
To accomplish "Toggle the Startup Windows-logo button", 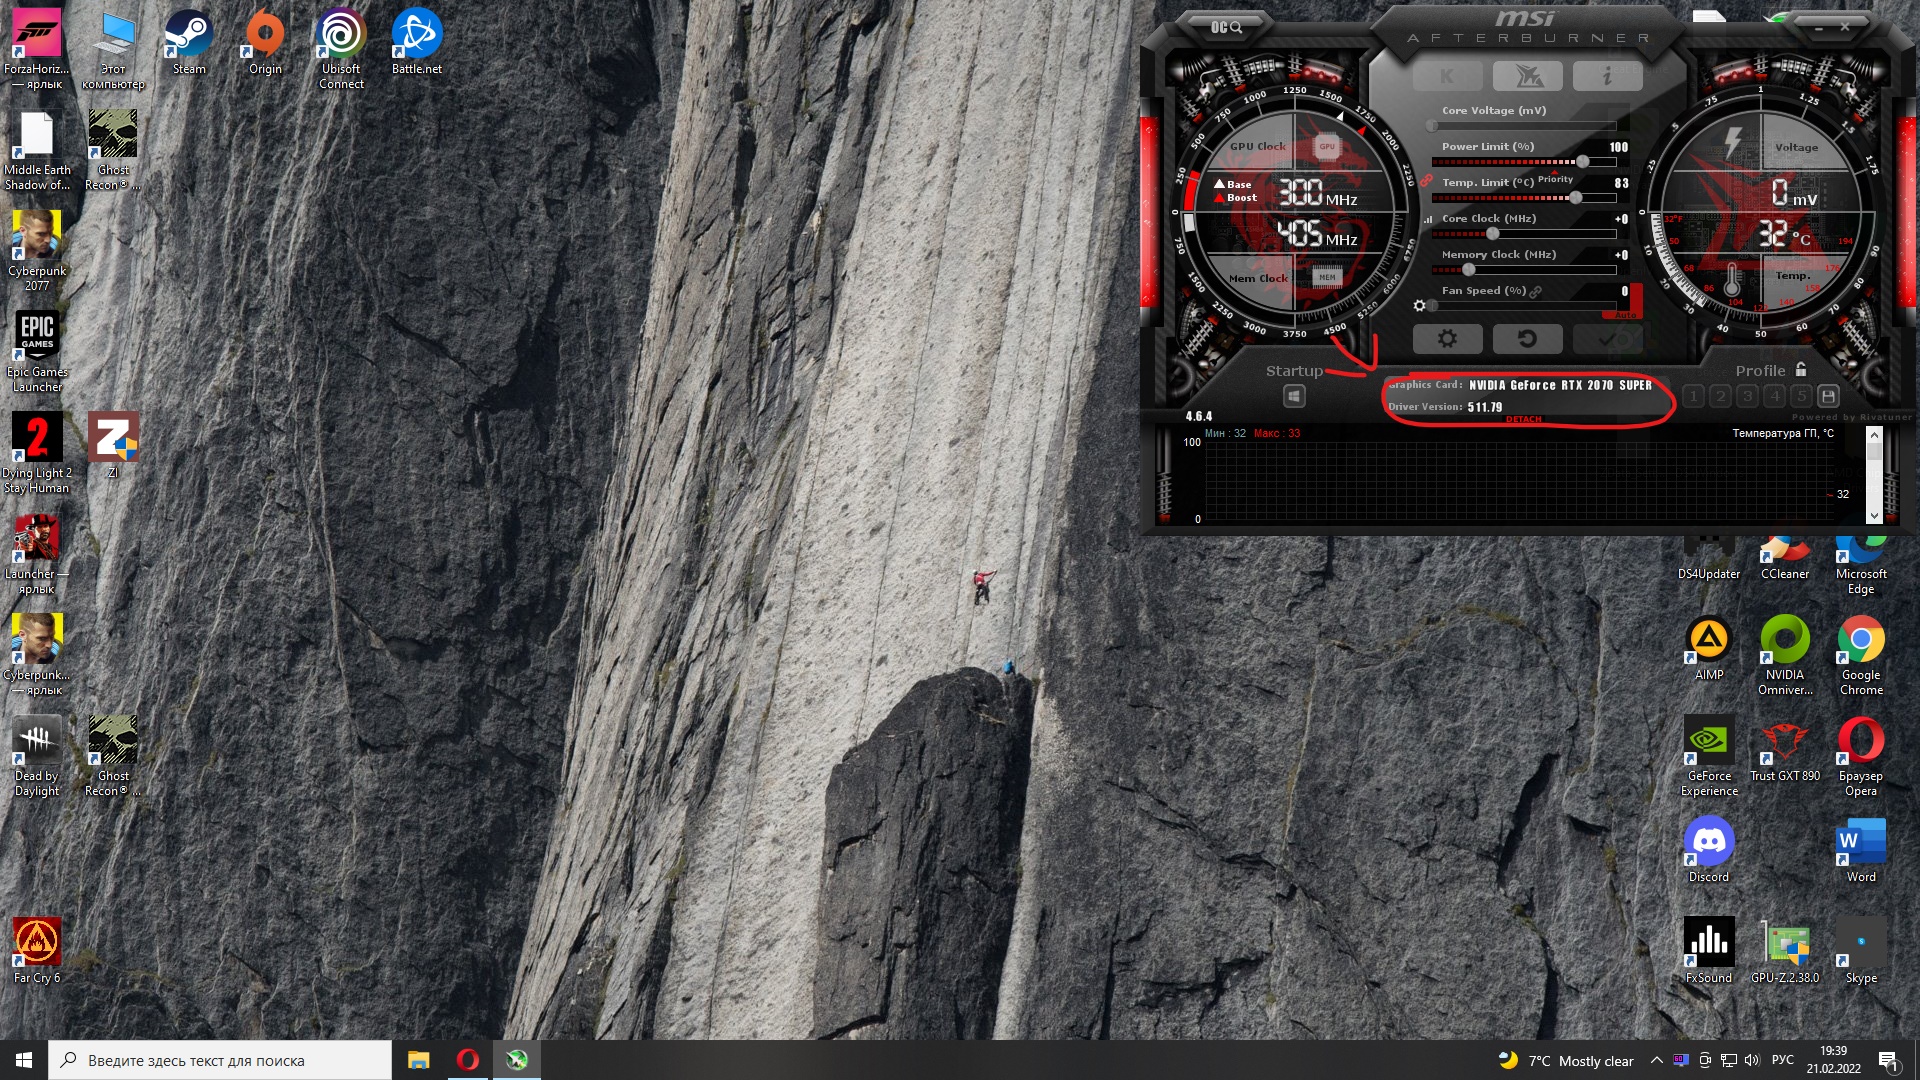I will [1294, 397].
